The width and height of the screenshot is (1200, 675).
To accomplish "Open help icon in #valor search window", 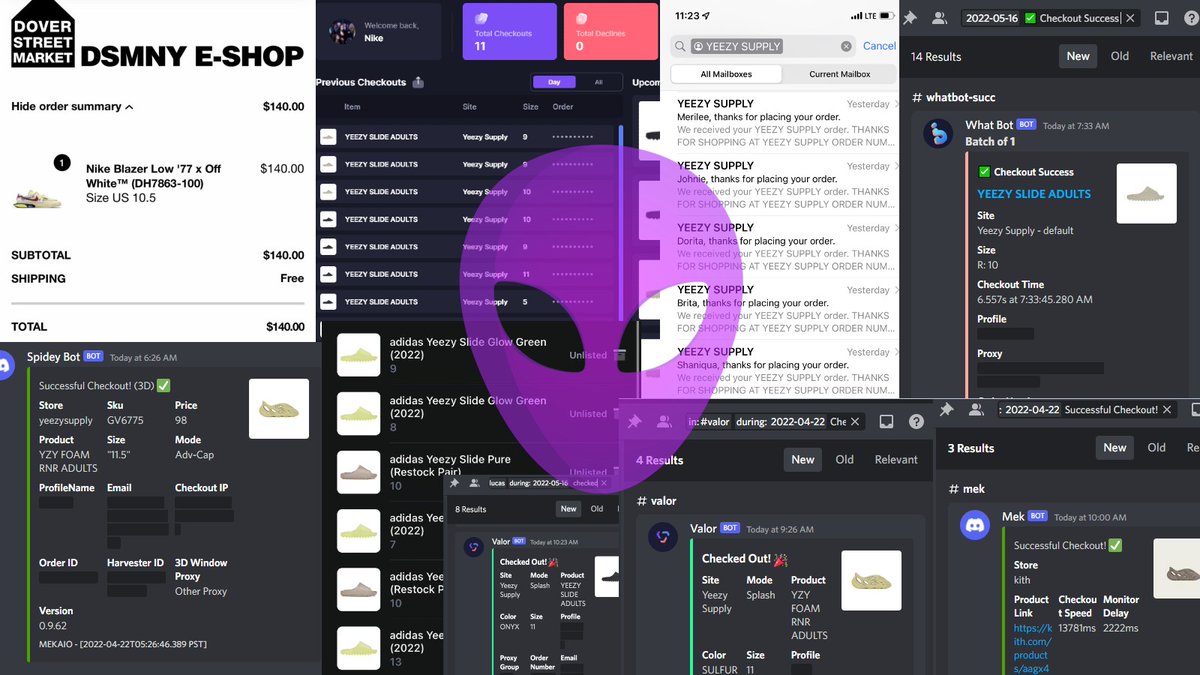I will point(915,422).
